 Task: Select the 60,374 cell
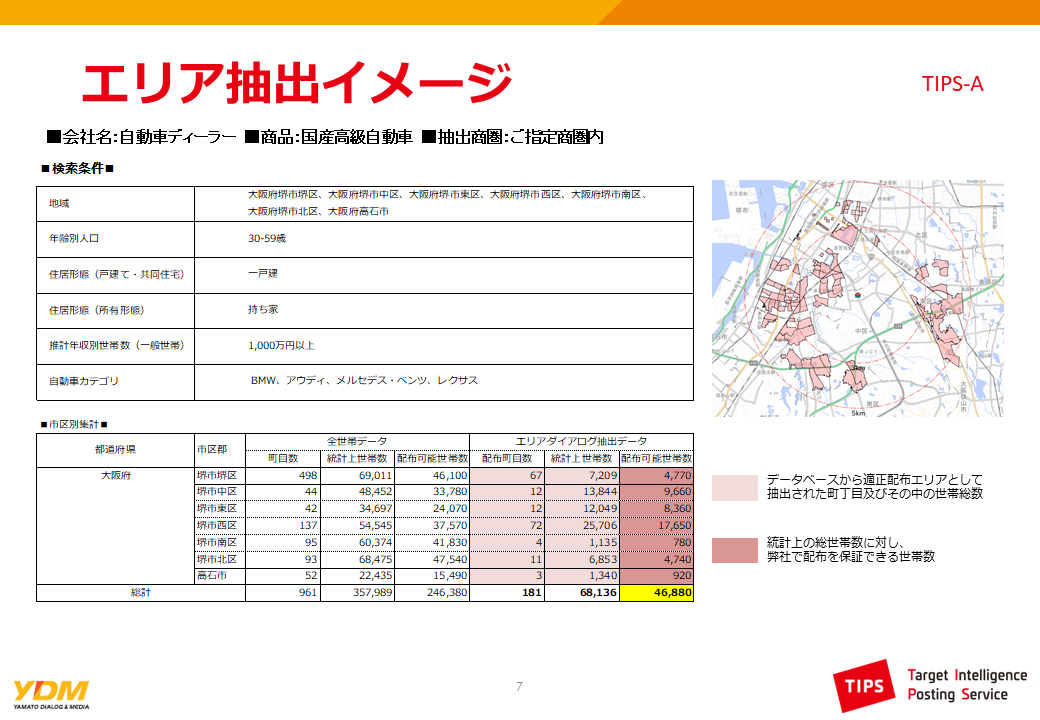point(358,542)
